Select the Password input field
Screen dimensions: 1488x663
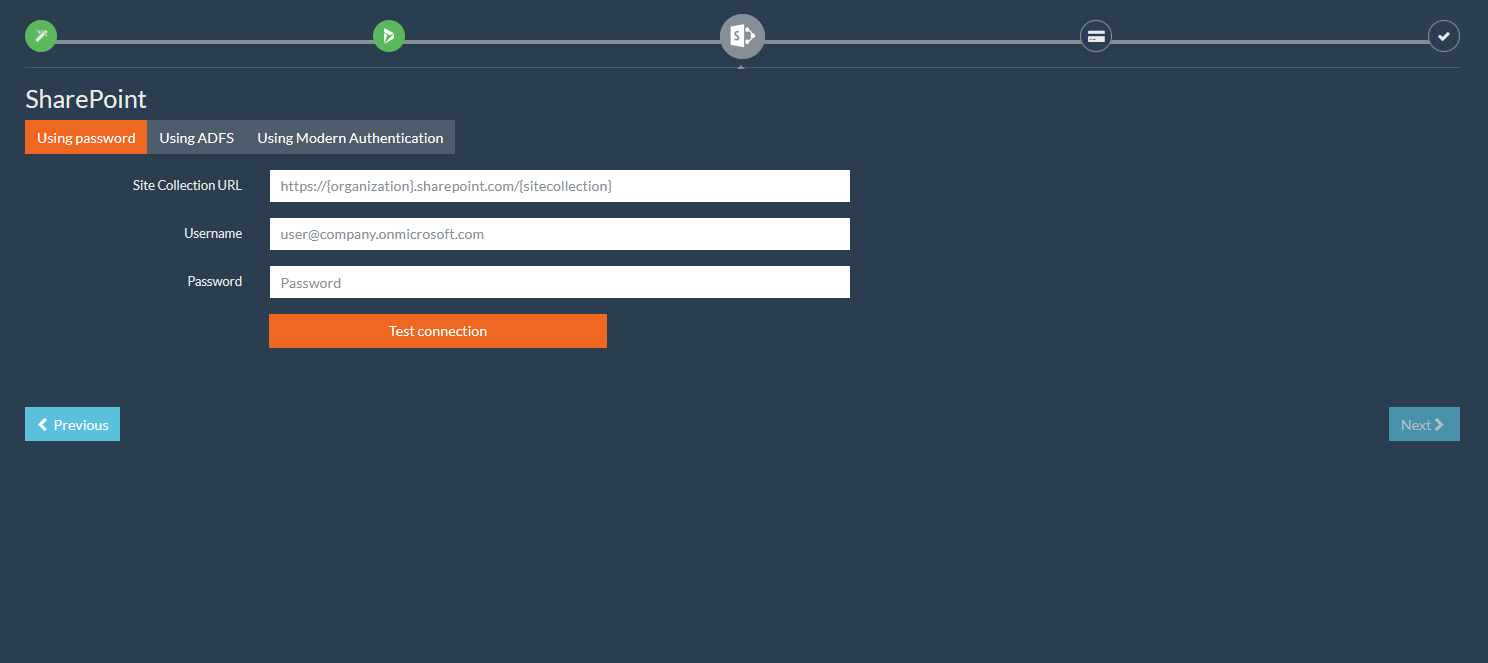click(560, 282)
